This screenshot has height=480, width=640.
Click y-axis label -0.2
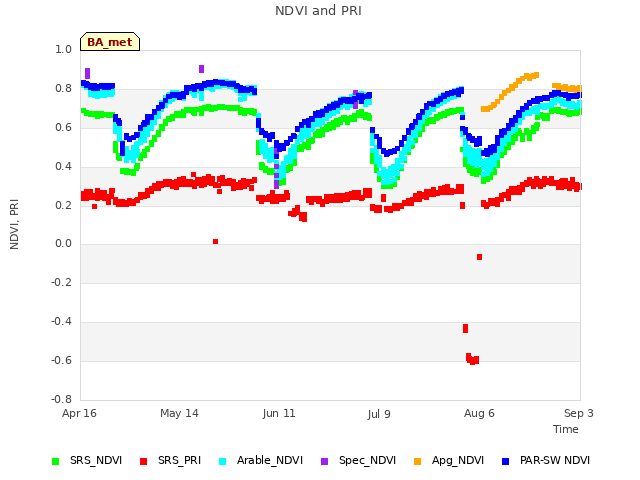pyautogui.click(x=61, y=282)
